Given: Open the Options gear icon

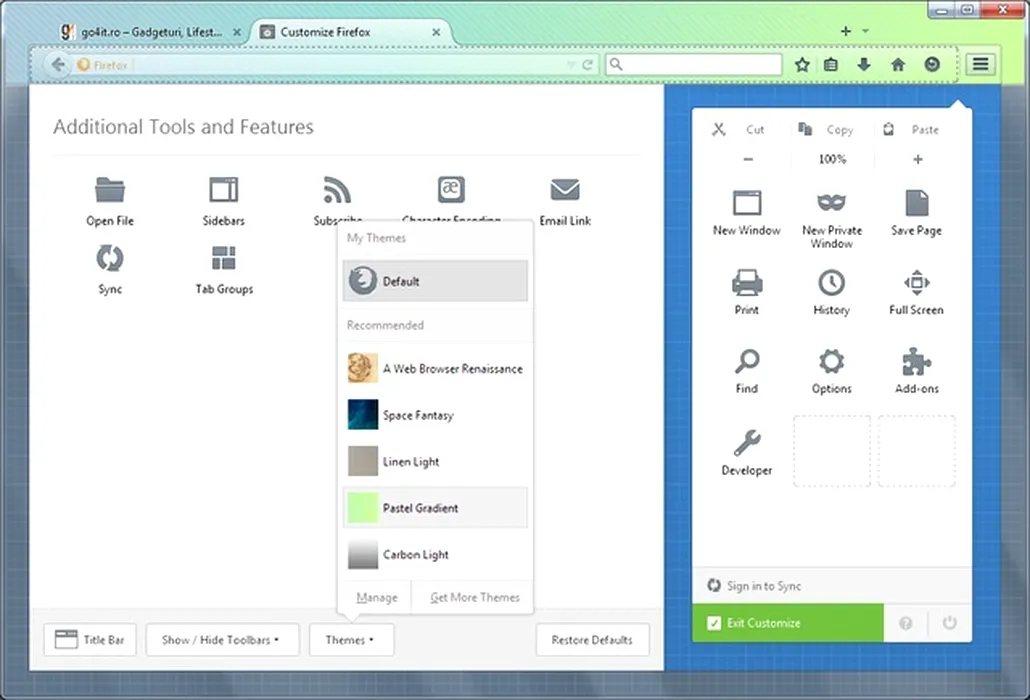Looking at the screenshot, I should pos(832,362).
